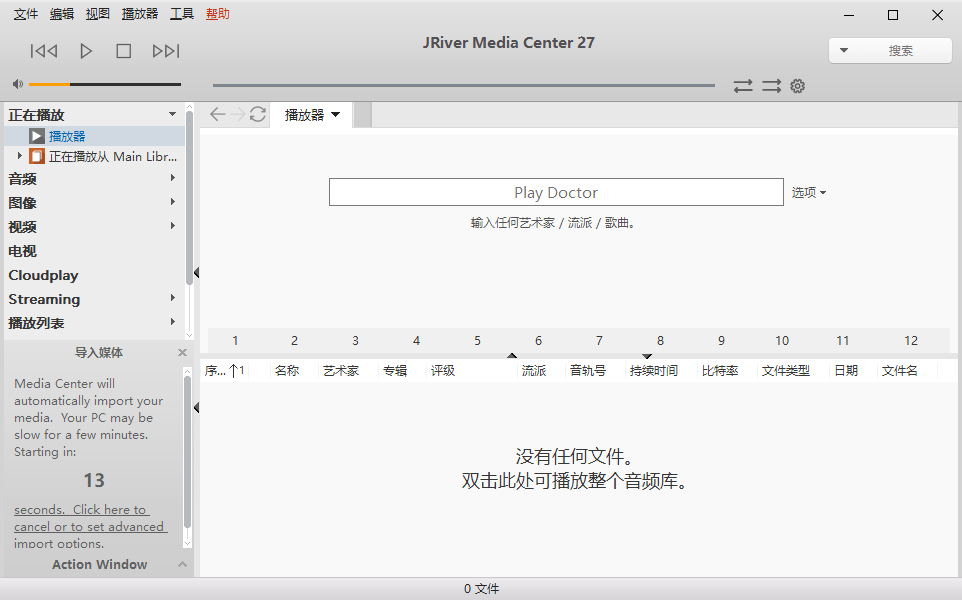Click the 0 文件 status bar text
Image resolution: width=962 pixels, height=600 pixels.
(481, 589)
